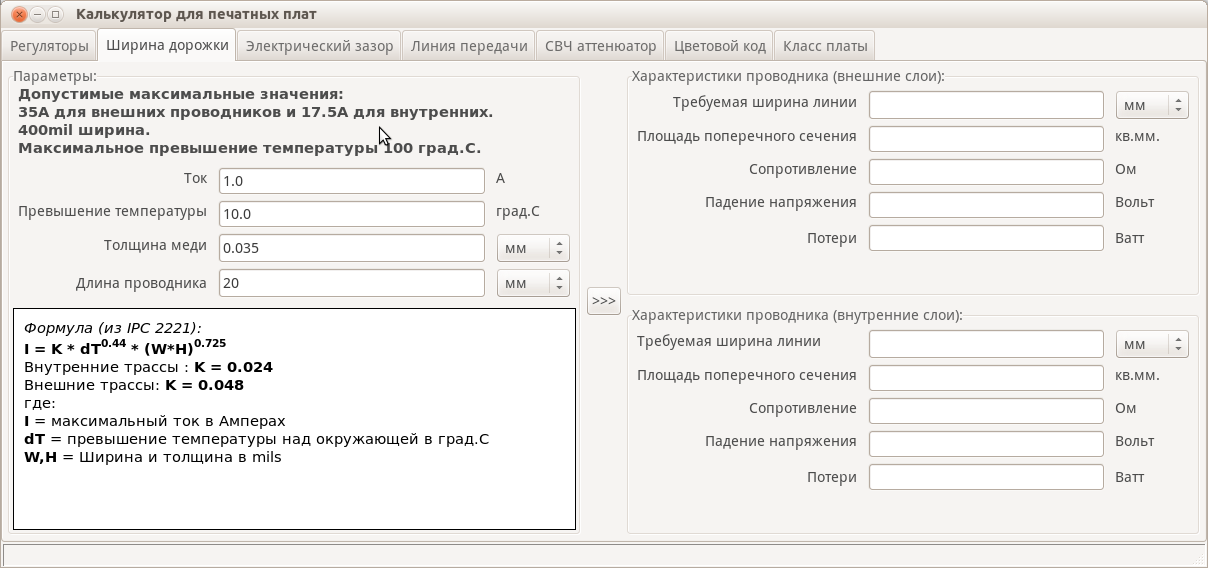Open the Электрический зазор tab
The image size is (1208, 568).
click(321, 46)
